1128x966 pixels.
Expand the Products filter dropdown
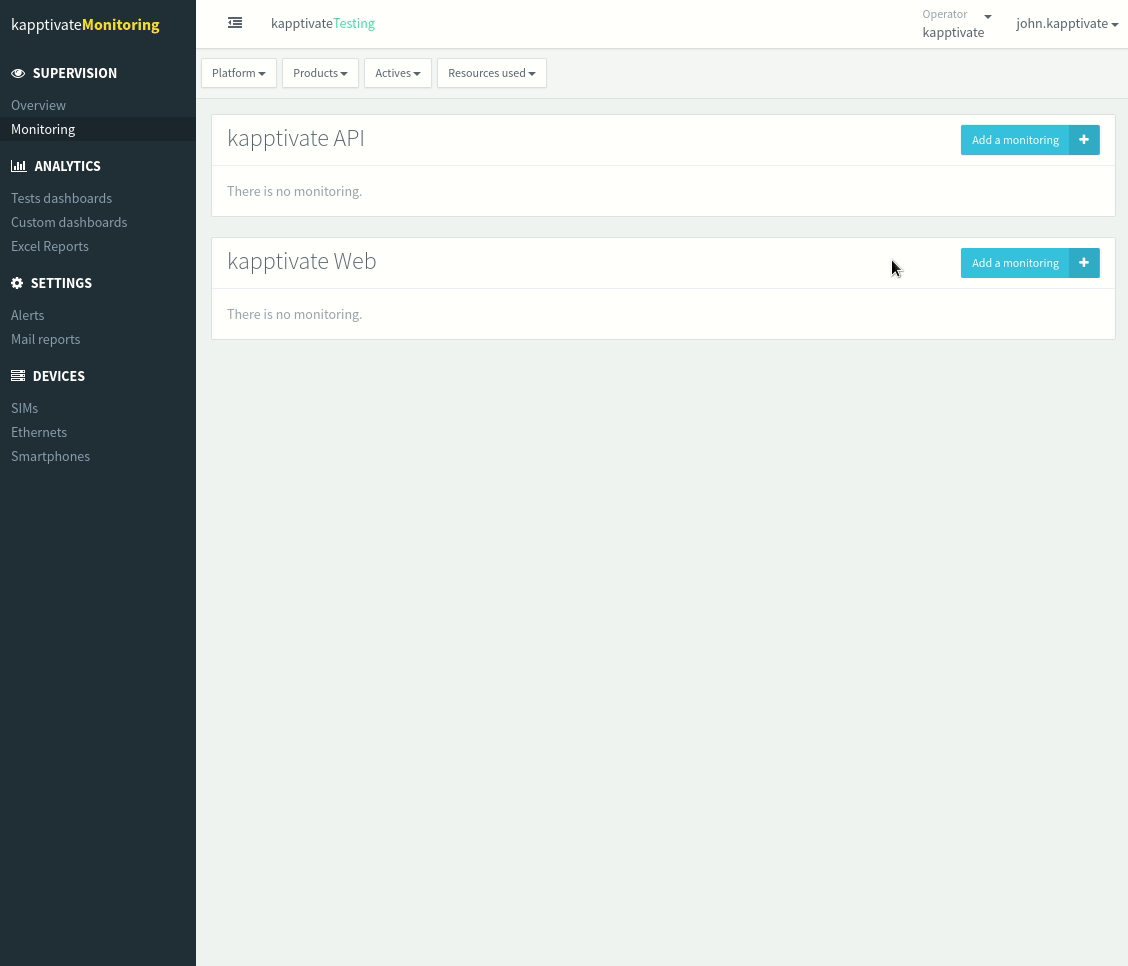[x=320, y=73]
